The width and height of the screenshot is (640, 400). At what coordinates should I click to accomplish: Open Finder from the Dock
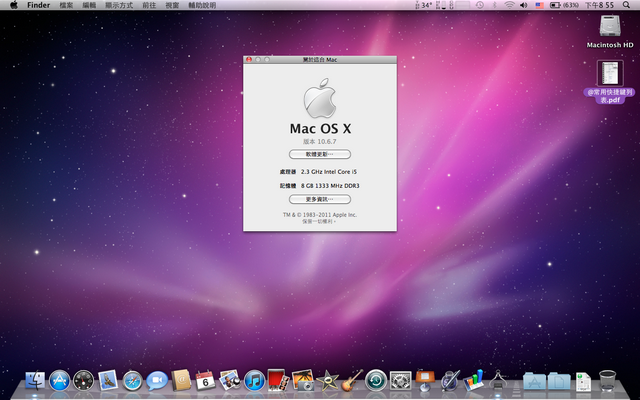tap(35, 380)
